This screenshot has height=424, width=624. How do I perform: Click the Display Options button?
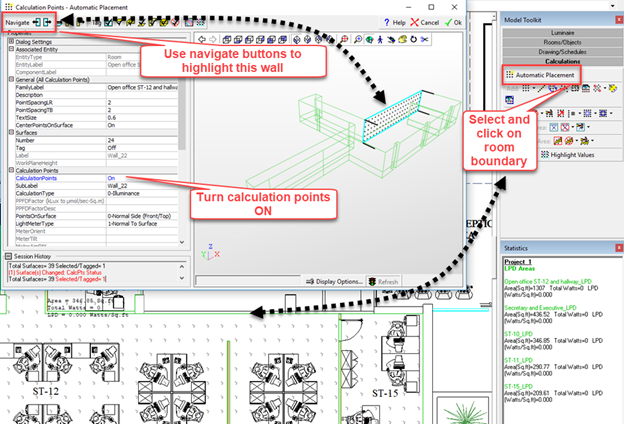tap(333, 282)
